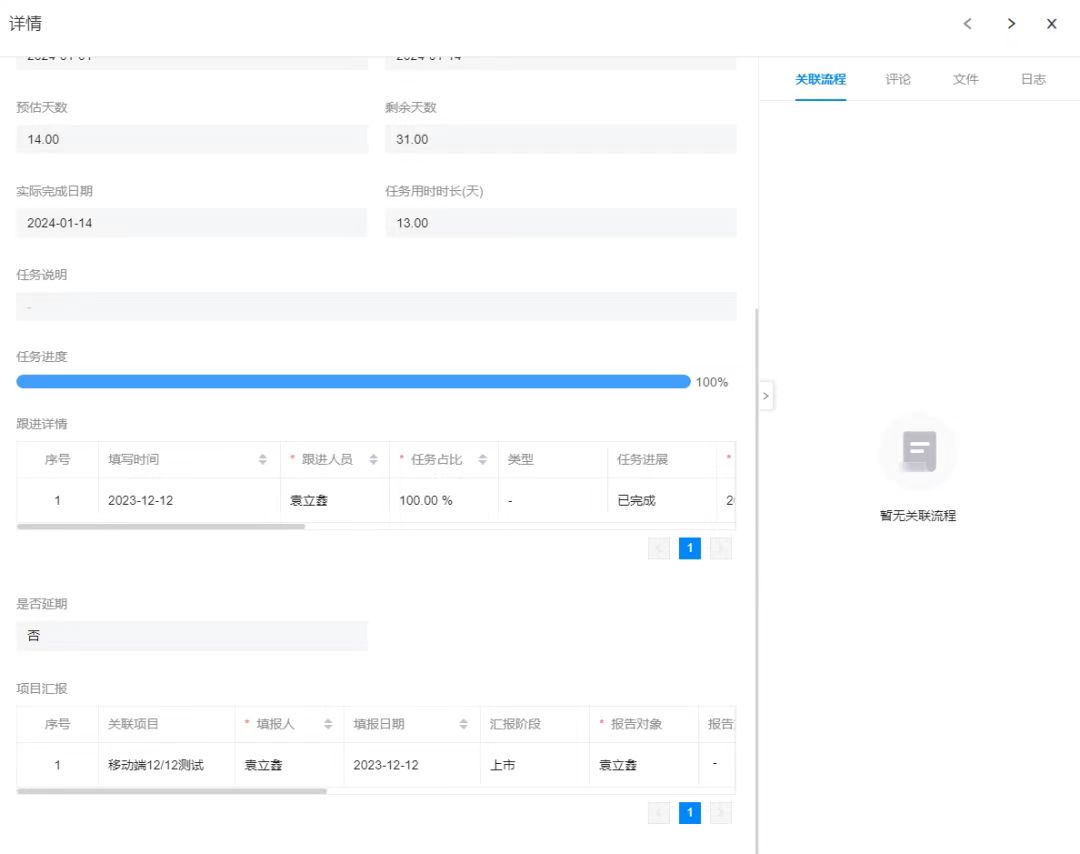
Task: Close the 详情 panel
Action: [1052, 24]
